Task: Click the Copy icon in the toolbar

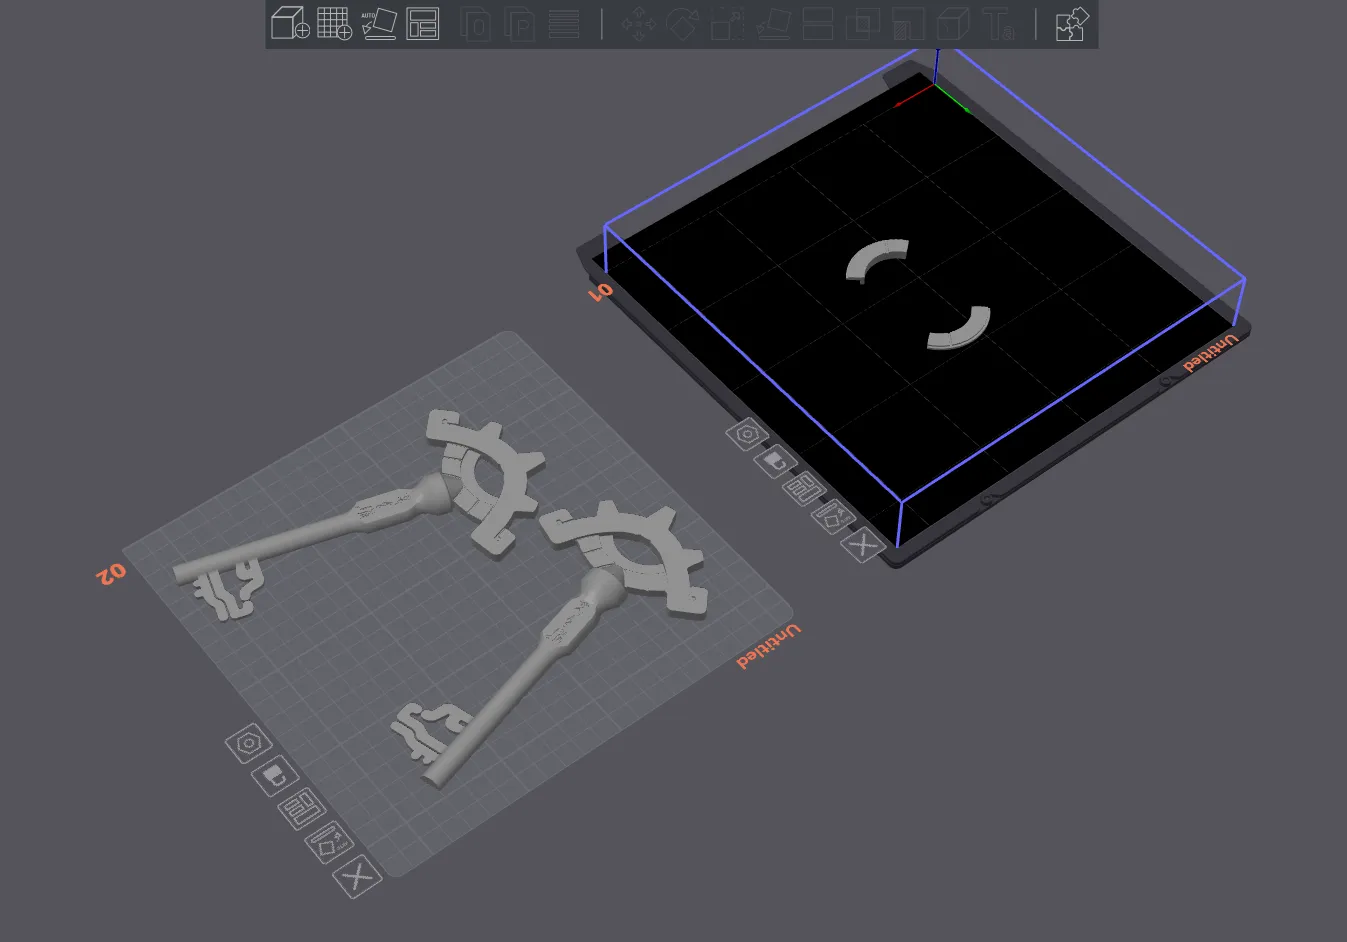Action: [476, 23]
